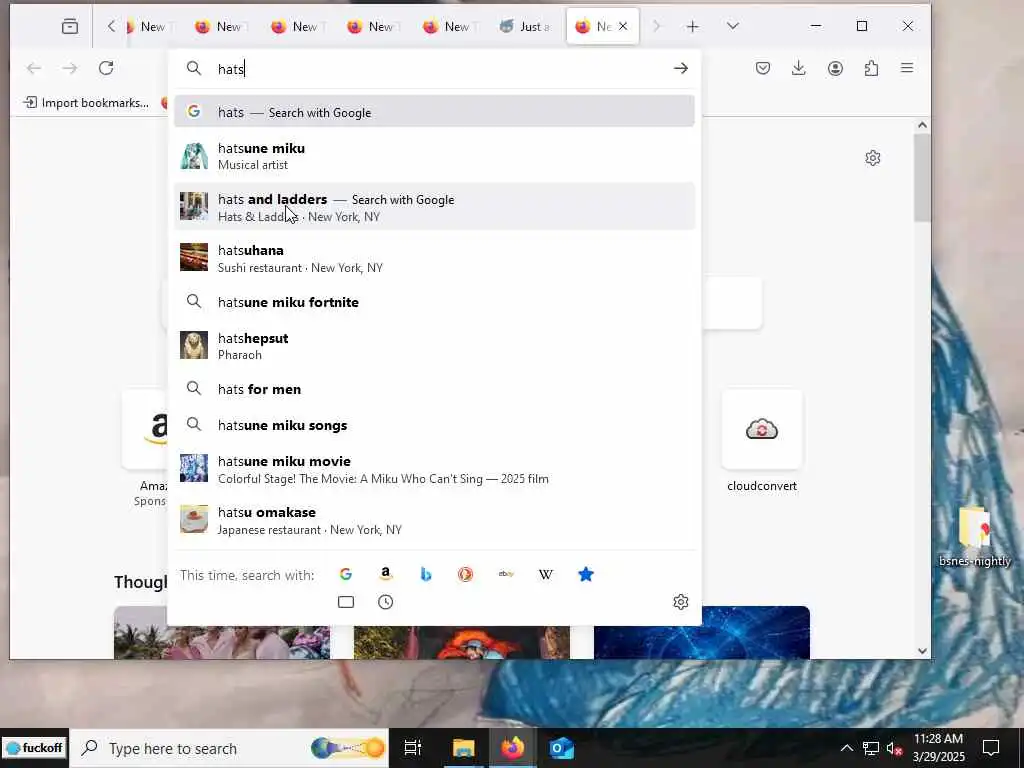Close the active New Tab
This screenshot has height=768, width=1024.
coord(623,26)
